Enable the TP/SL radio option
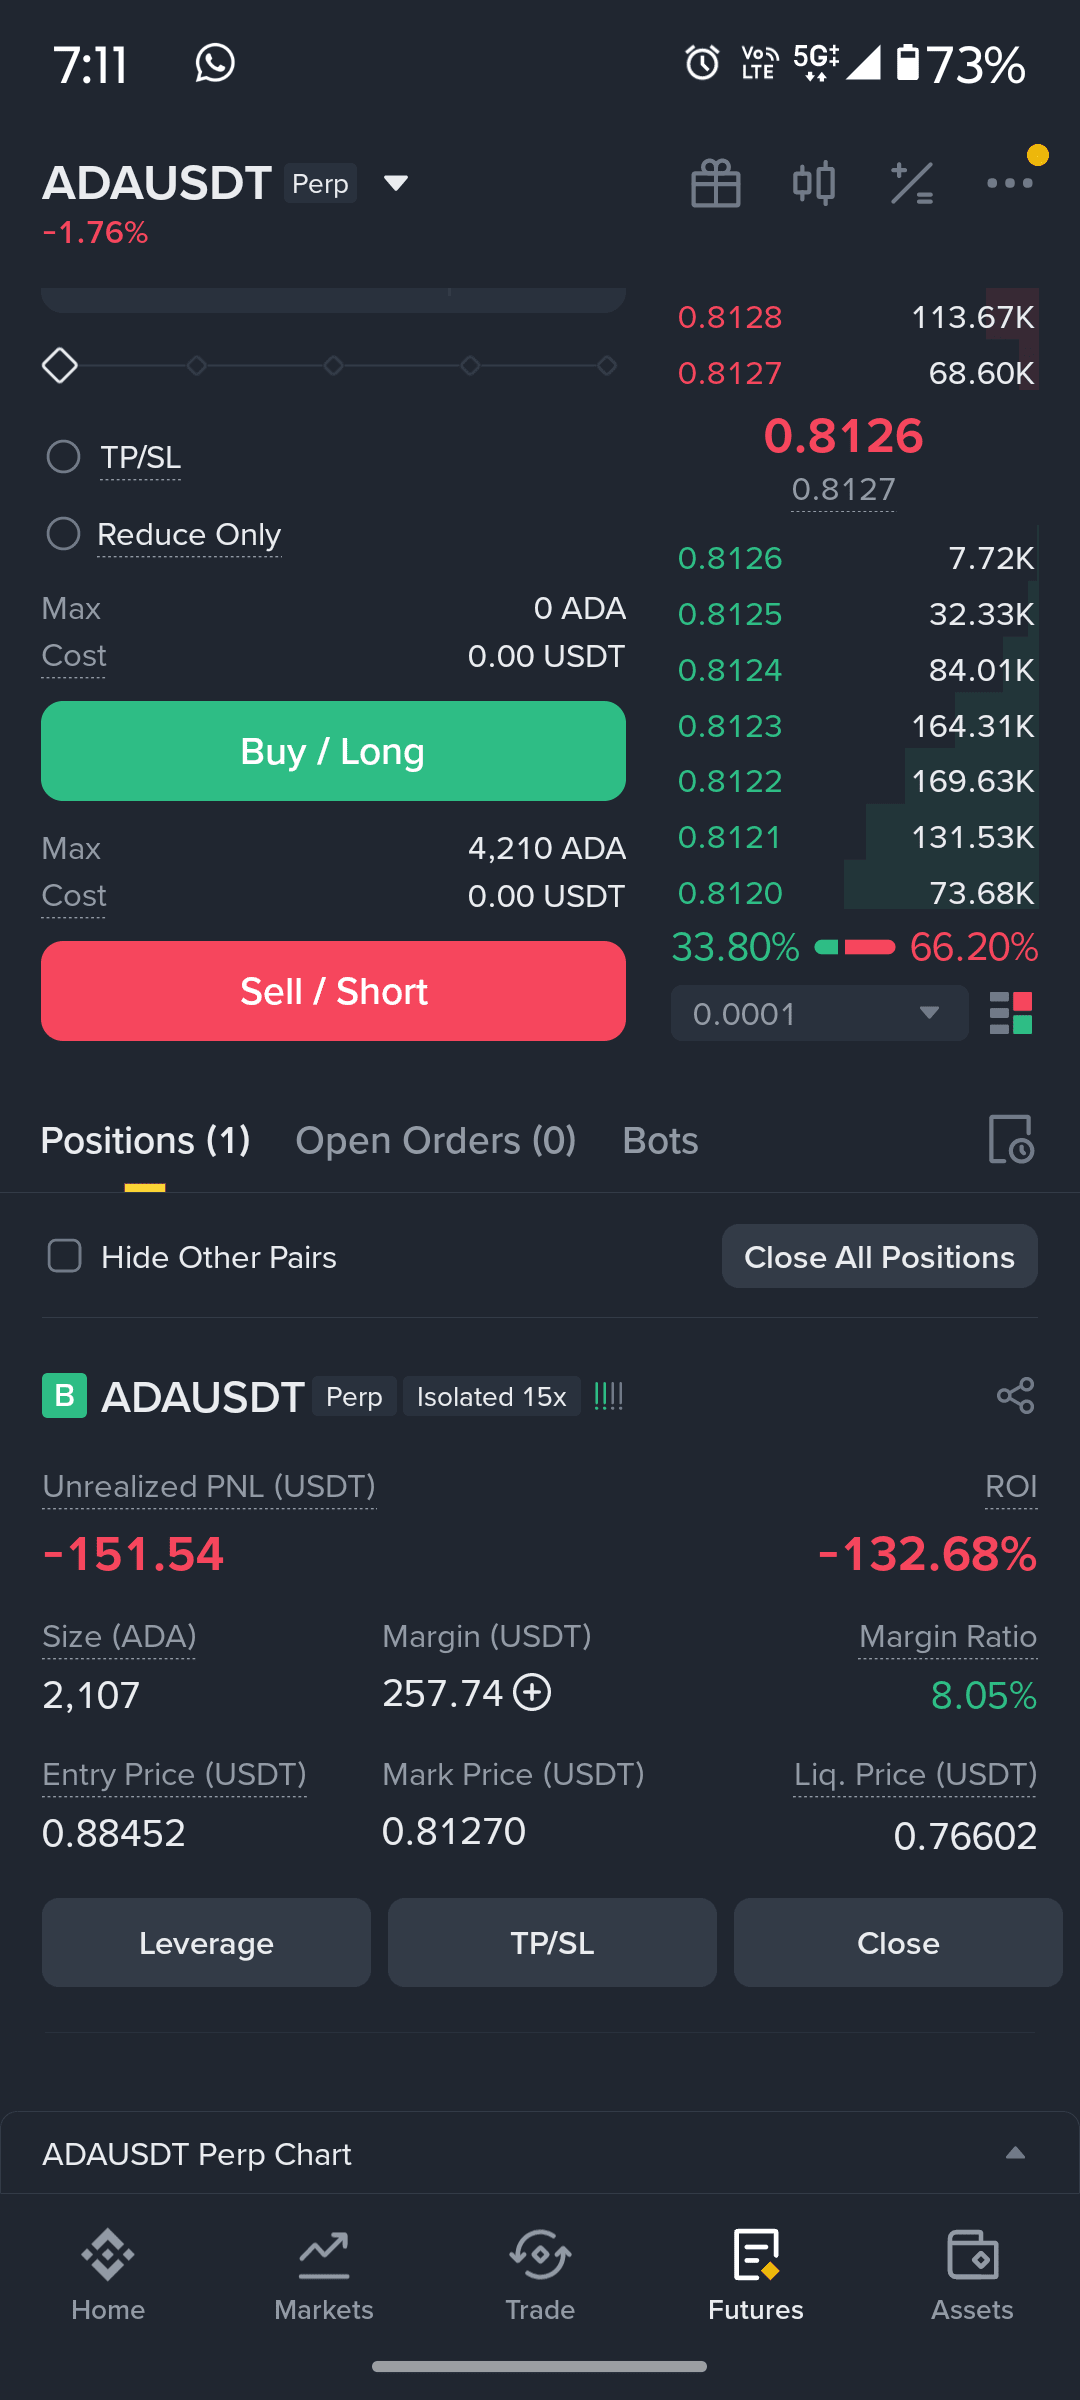The width and height of the screenshot is (1080, 2400). [64, 457]
